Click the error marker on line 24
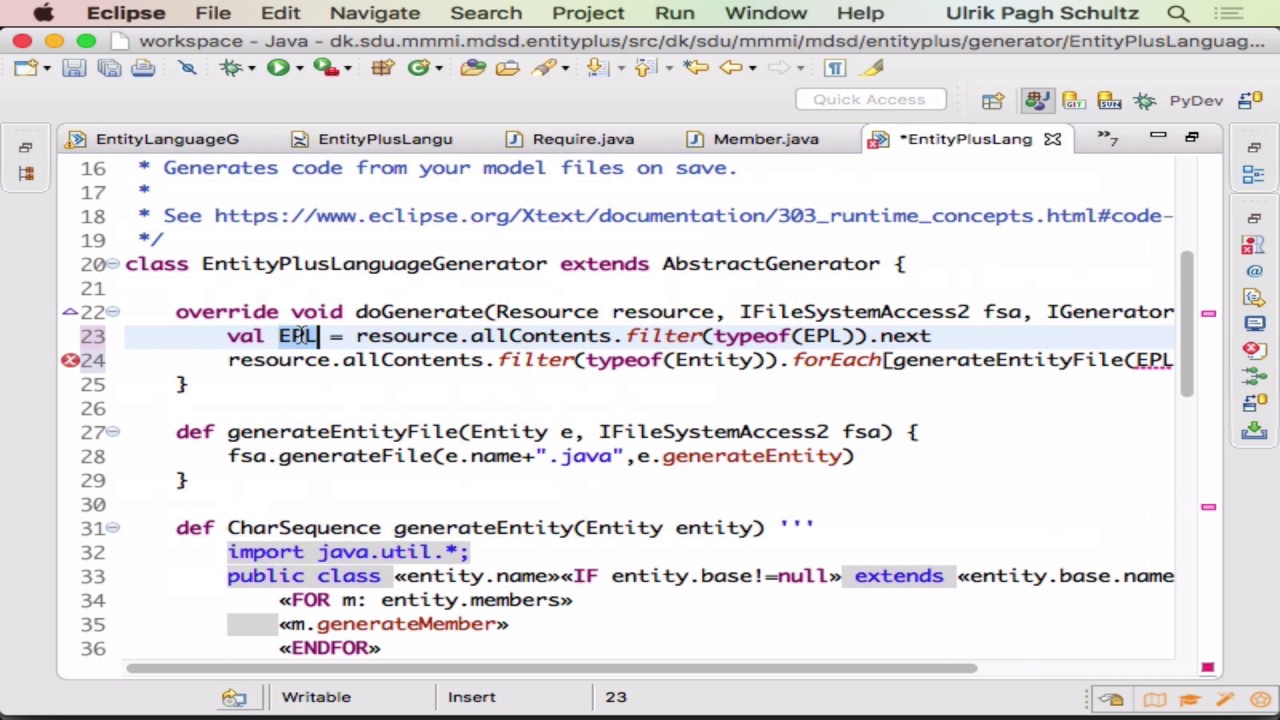Image resolution: width=1280 pixels, height=720 pixels. pyautogui.click(x=70, y=360)
